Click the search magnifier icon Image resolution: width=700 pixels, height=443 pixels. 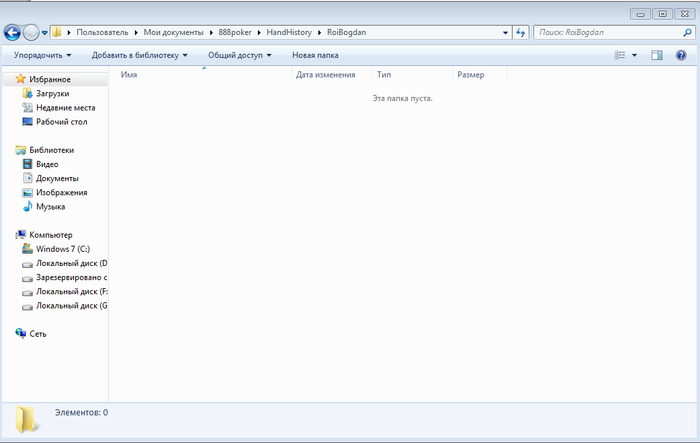pyautogui.click(x=688, y=32)
